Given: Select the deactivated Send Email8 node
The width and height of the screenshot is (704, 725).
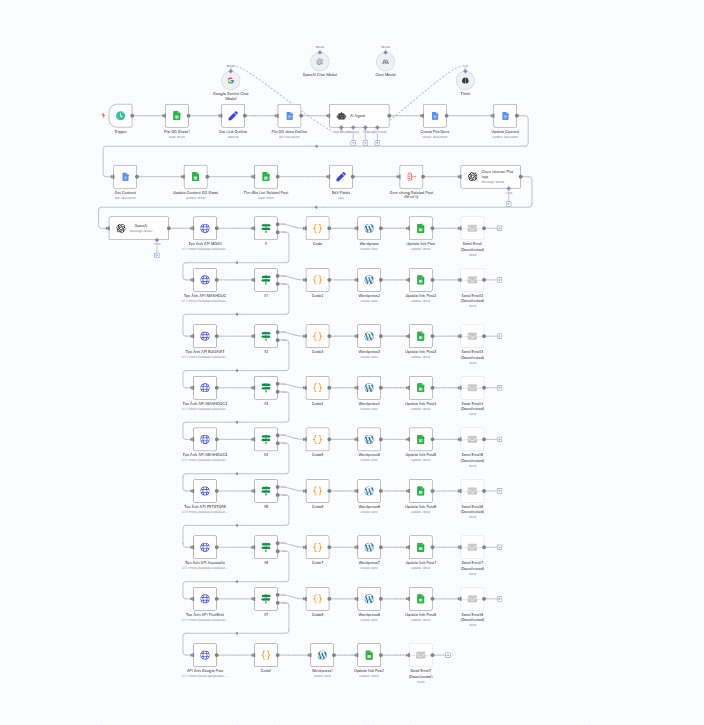Looking at the screenshot, I should 473,599.
